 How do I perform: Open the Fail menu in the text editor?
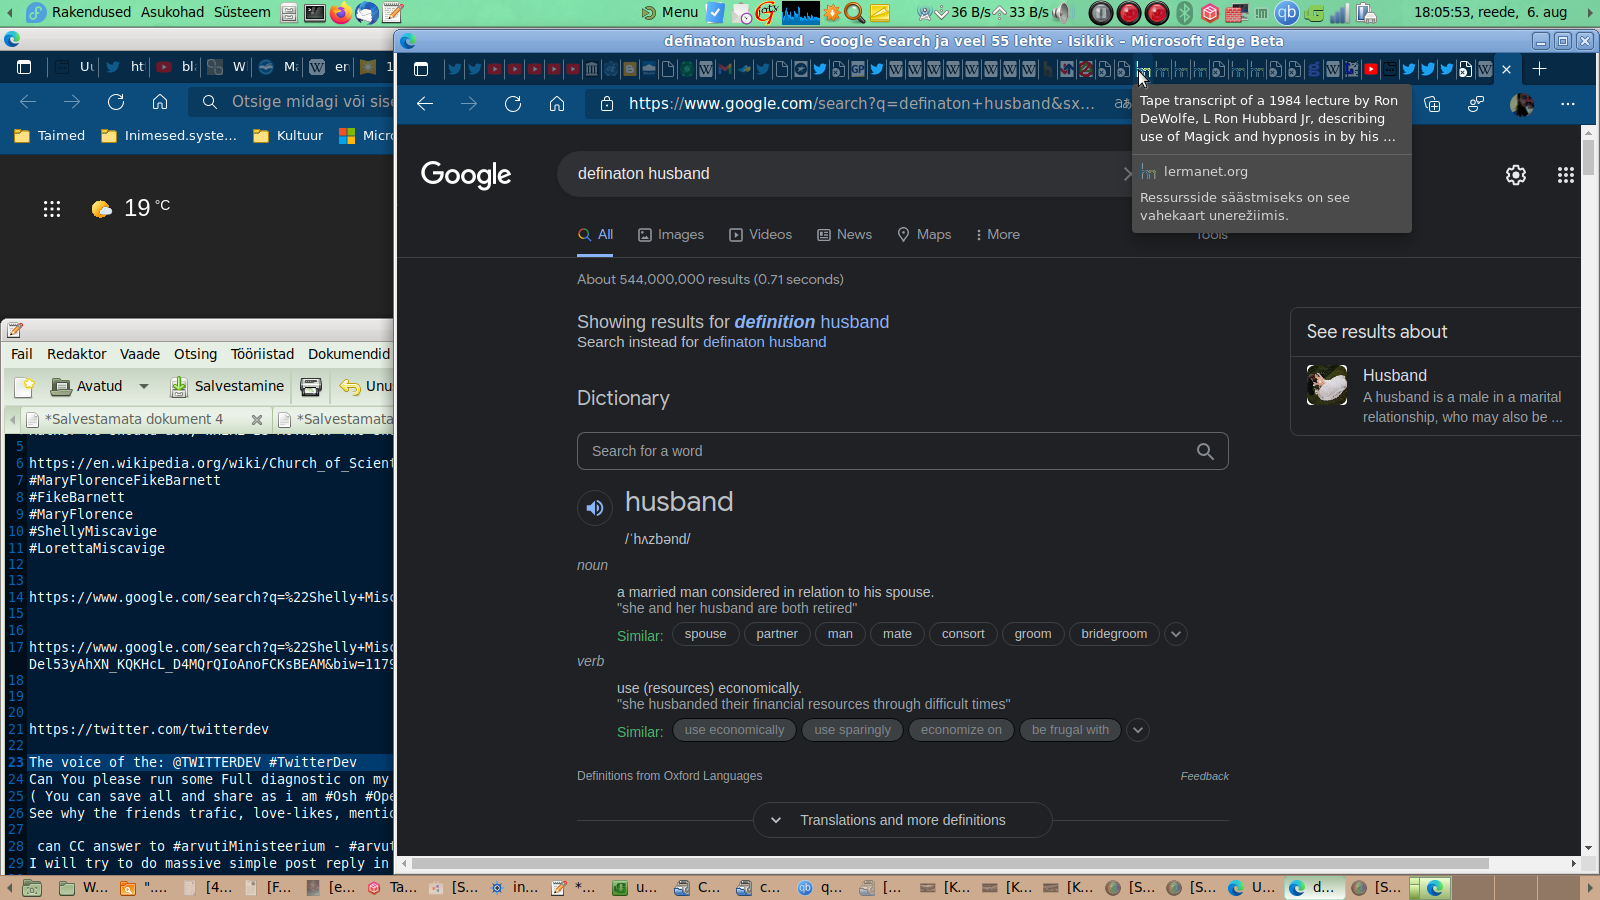[22, 354]
